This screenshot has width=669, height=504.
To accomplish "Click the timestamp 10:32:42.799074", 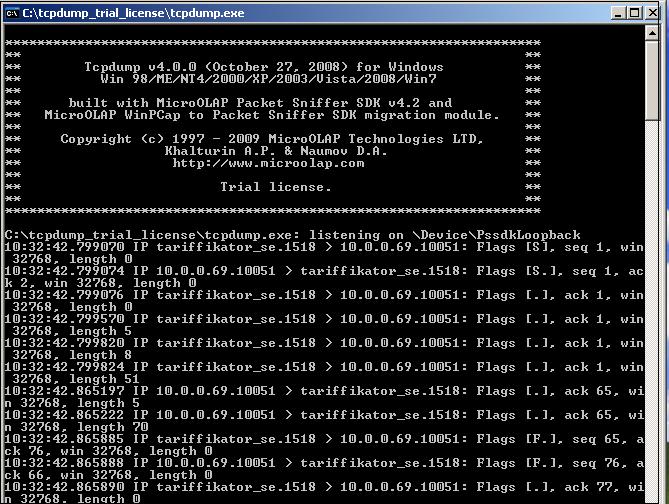I will click(64, 271).
